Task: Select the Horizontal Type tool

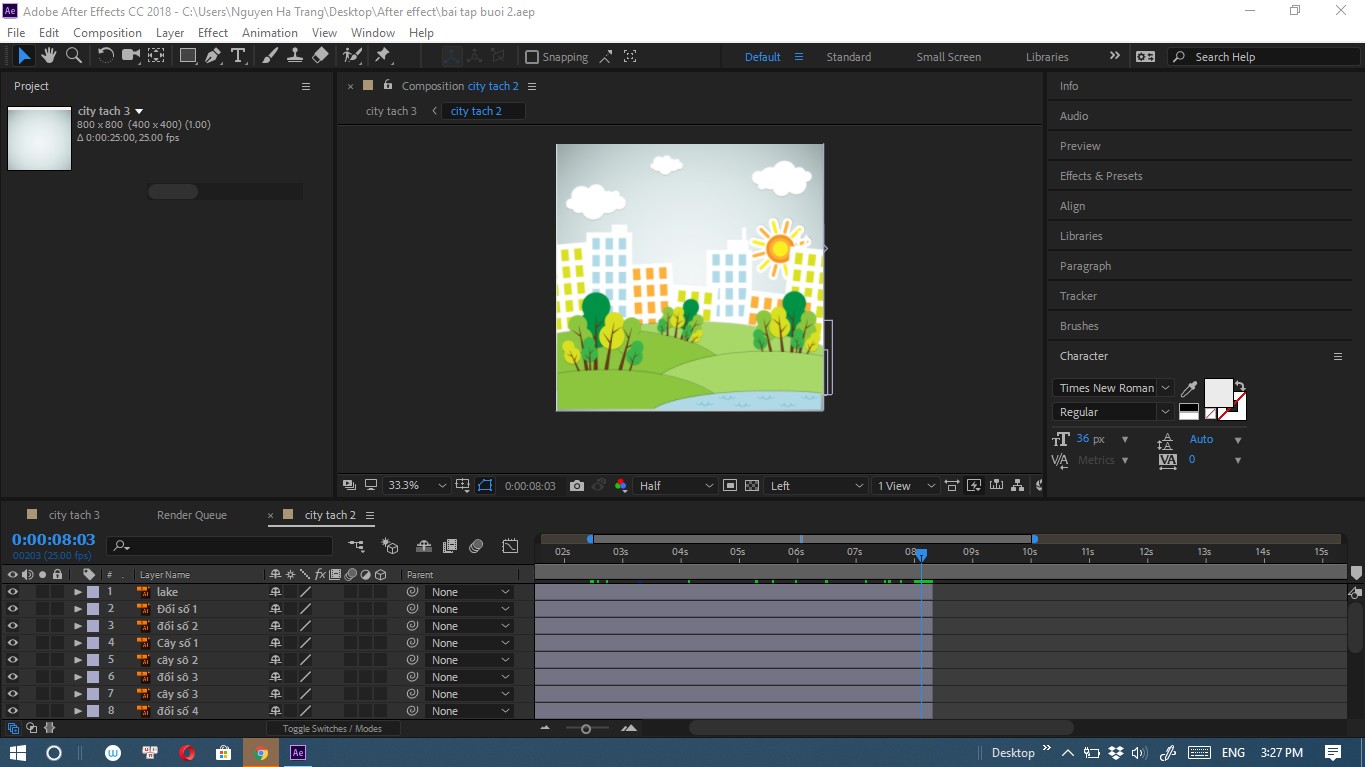Action: click(x=238, y=56)
